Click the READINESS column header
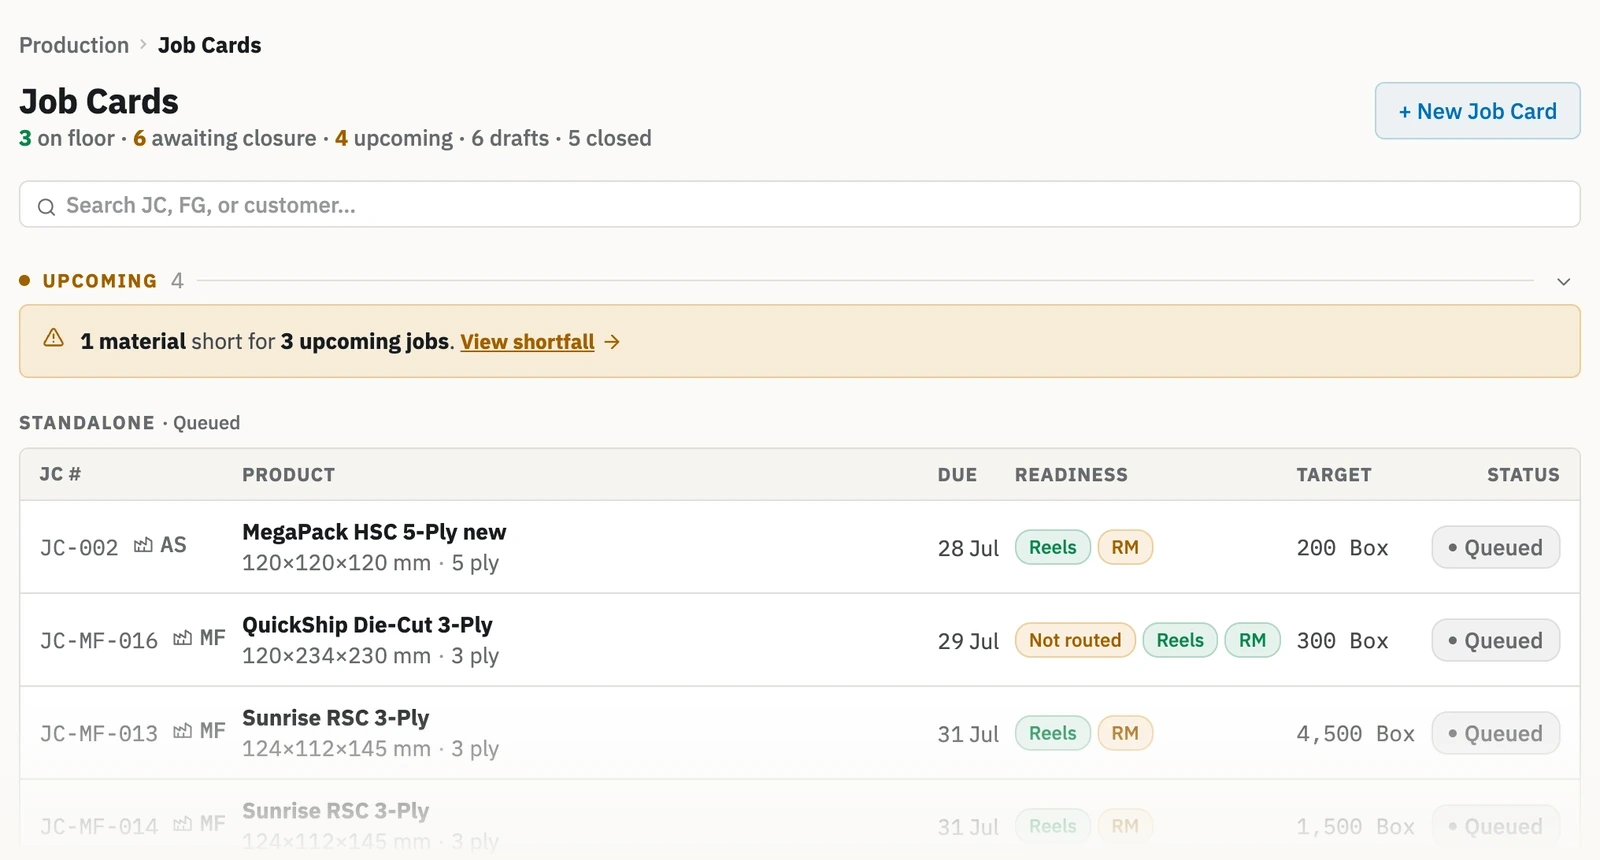1600x860 pixels. [1071, 474]
